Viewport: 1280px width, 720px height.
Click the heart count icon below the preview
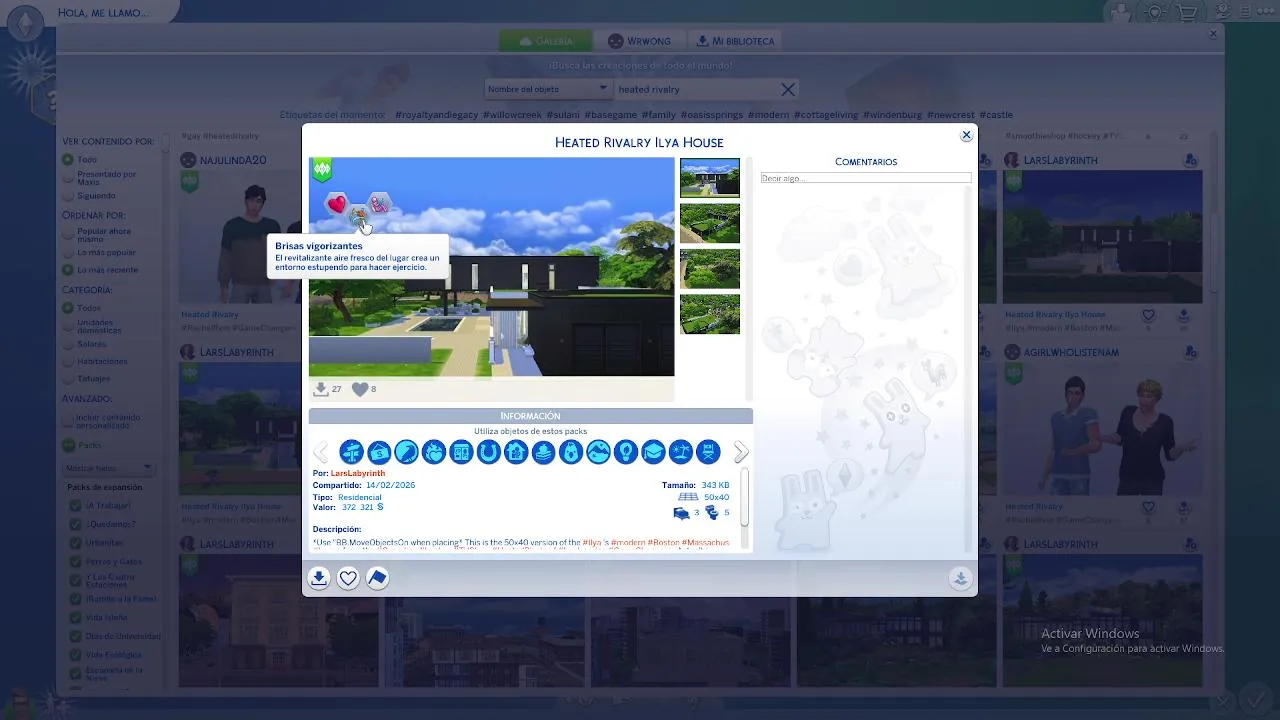tap(360, 389)
